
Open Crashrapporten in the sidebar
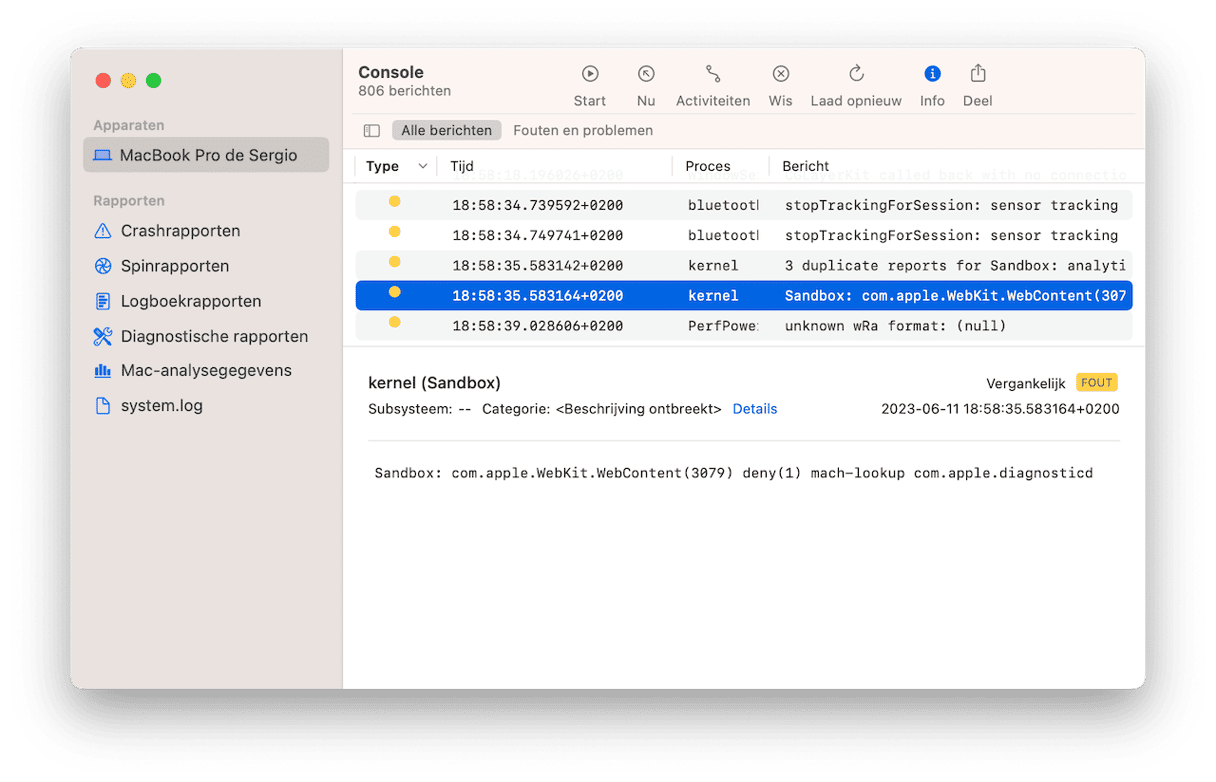pyautogui.click(x=180, y=231)
